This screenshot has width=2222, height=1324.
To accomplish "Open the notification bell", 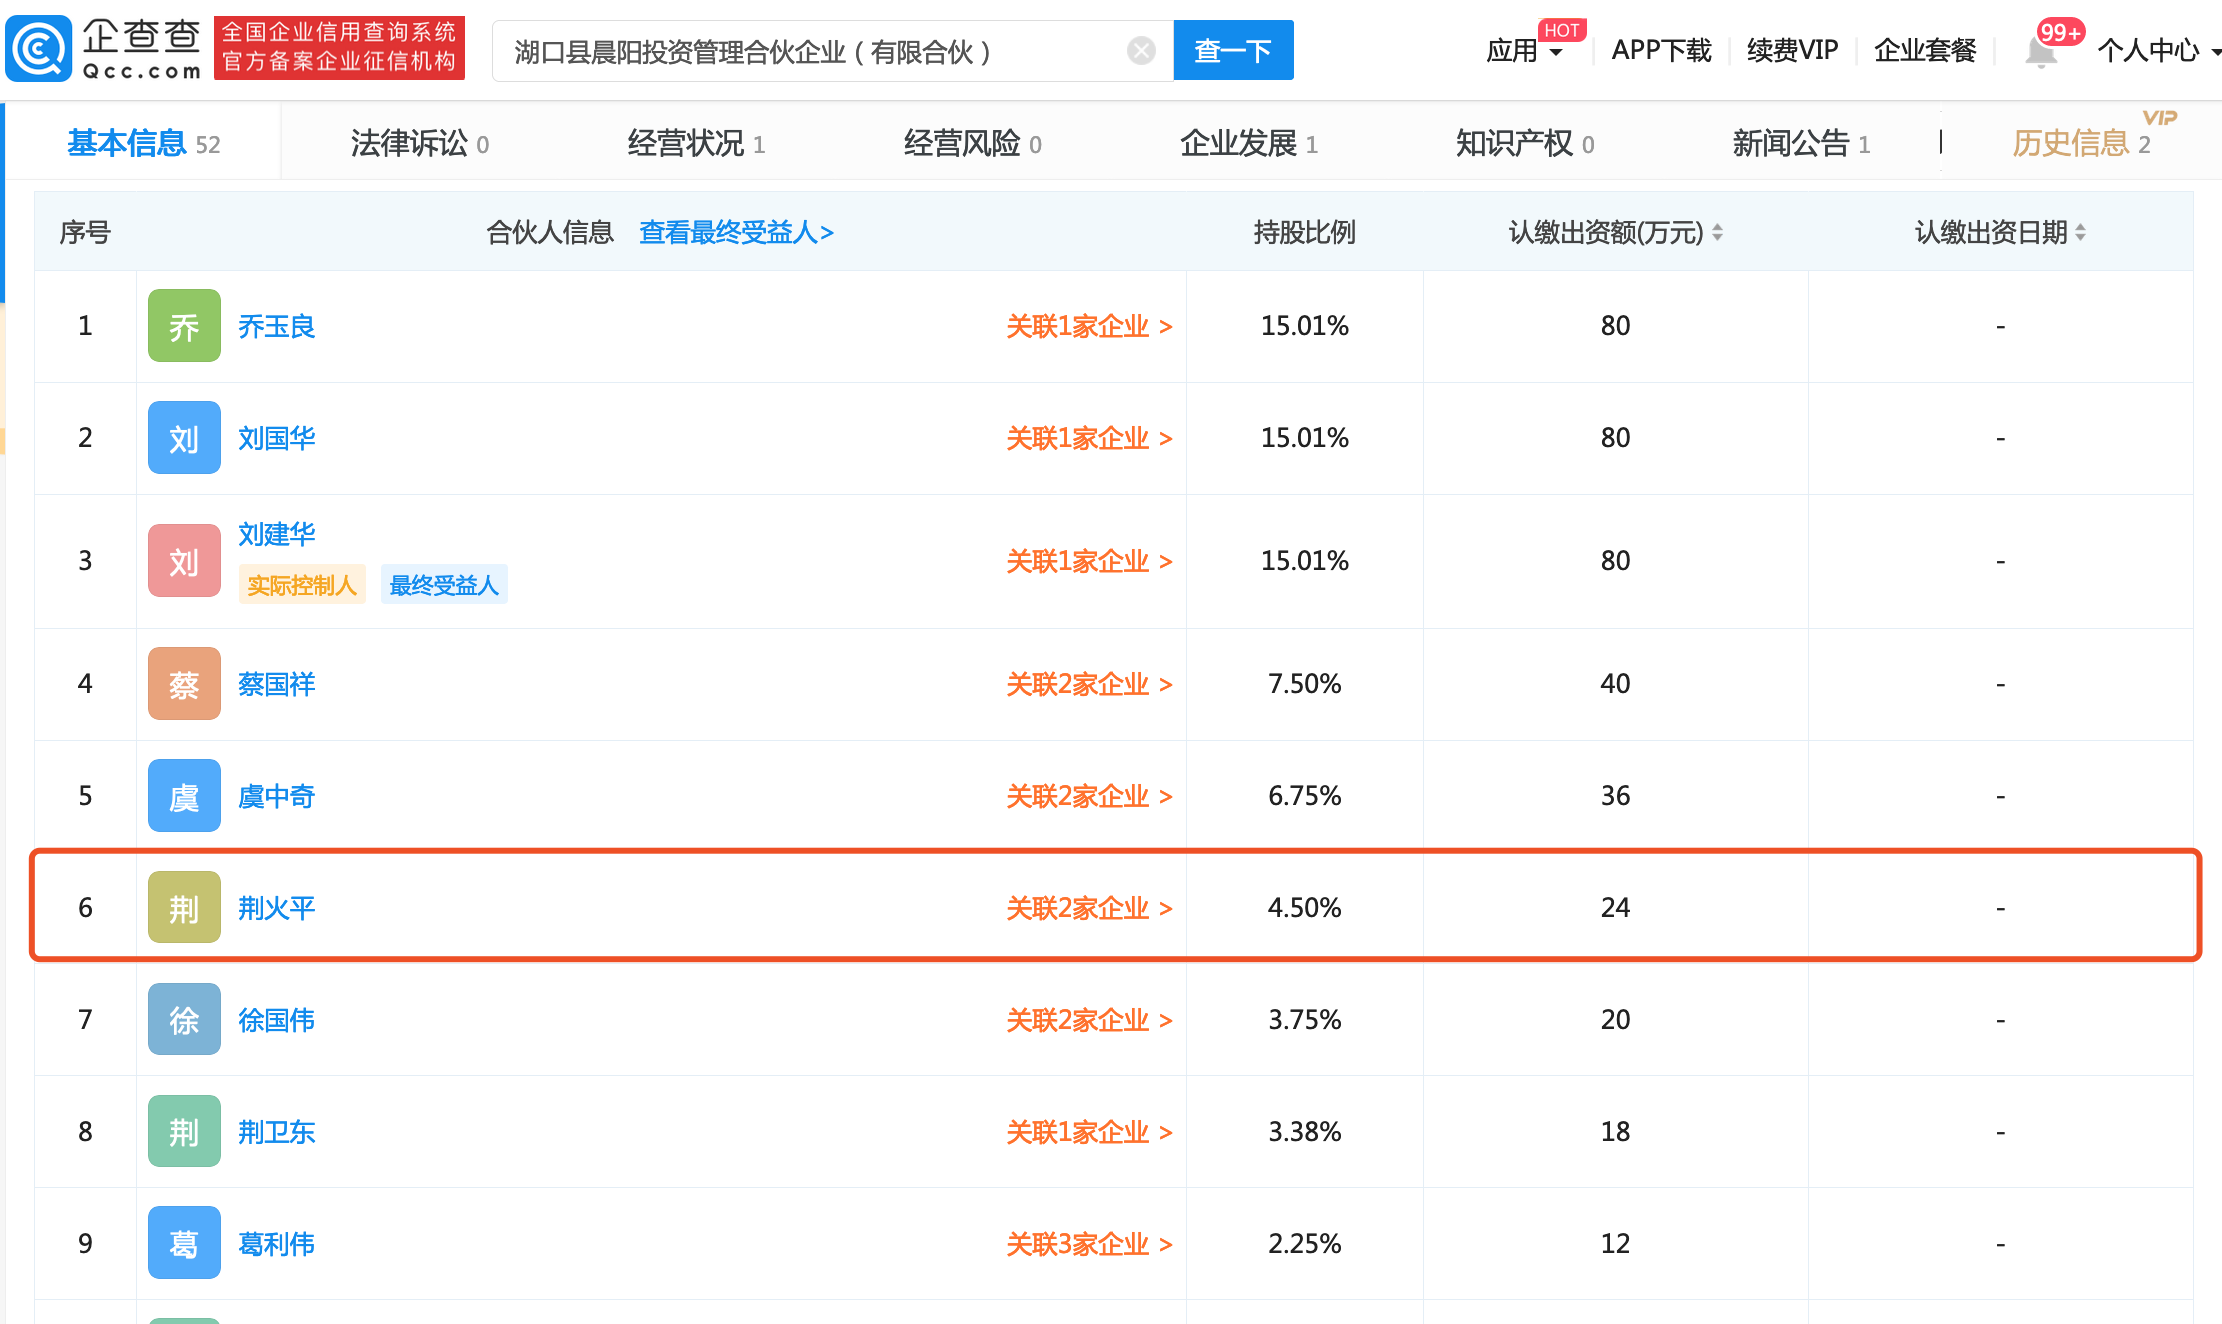I will [2040, 51].
